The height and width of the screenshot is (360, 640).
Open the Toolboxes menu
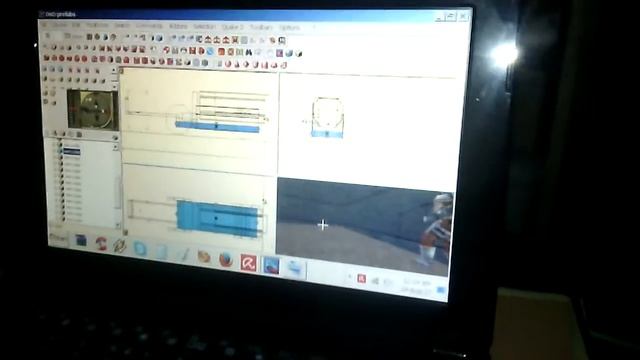[97, 25]
